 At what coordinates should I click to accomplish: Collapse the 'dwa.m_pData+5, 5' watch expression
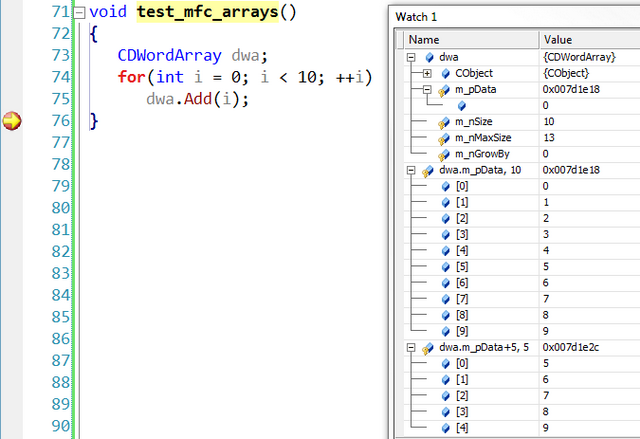point(412,347)
